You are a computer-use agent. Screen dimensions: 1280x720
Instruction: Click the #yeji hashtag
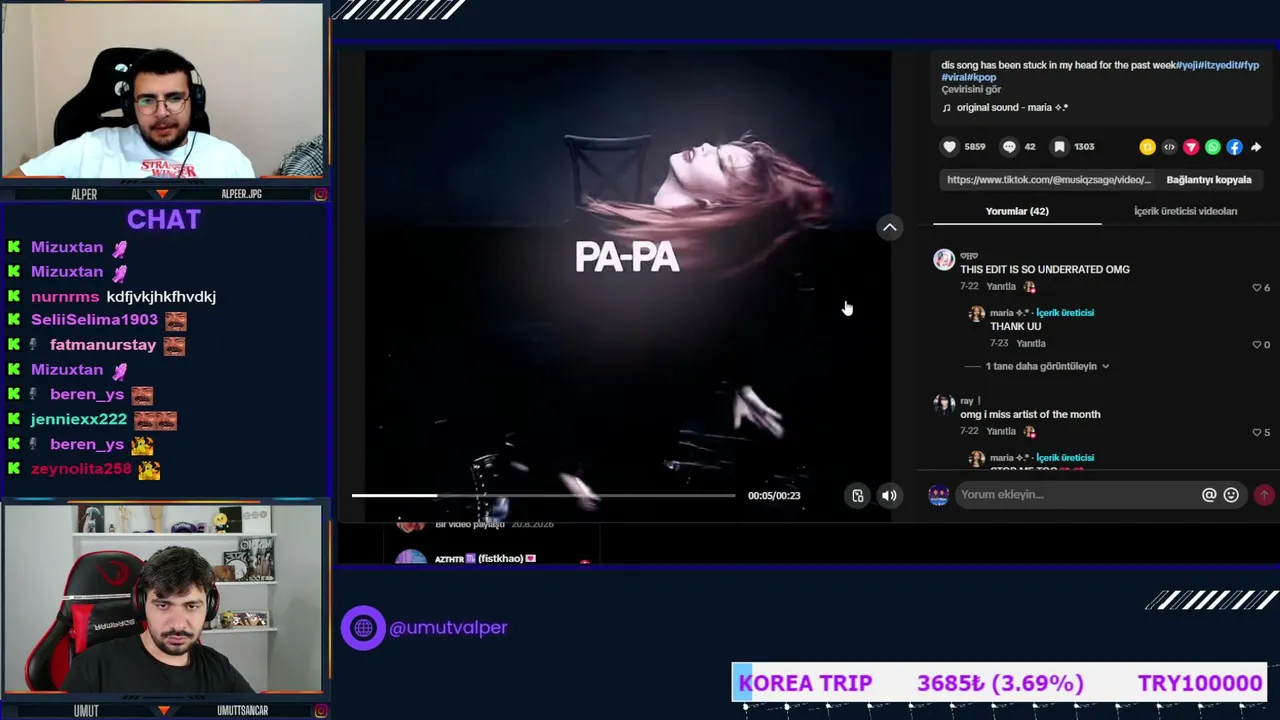pos(1187,65)
